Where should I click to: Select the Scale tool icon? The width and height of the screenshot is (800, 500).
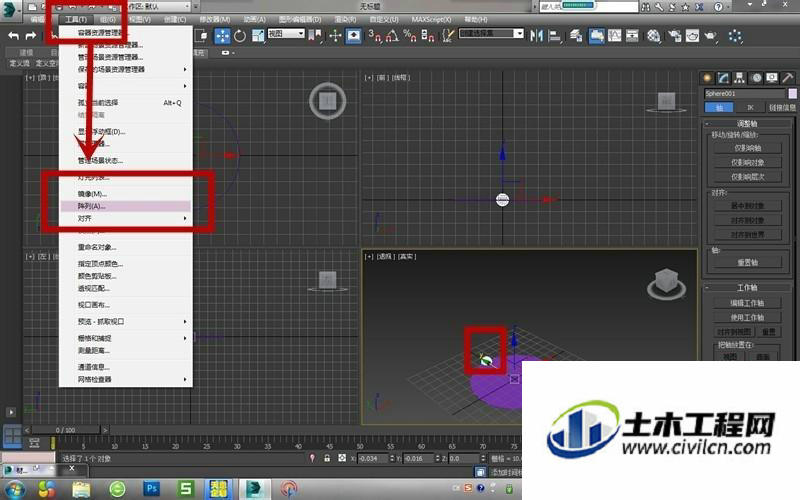click(258, 36)
